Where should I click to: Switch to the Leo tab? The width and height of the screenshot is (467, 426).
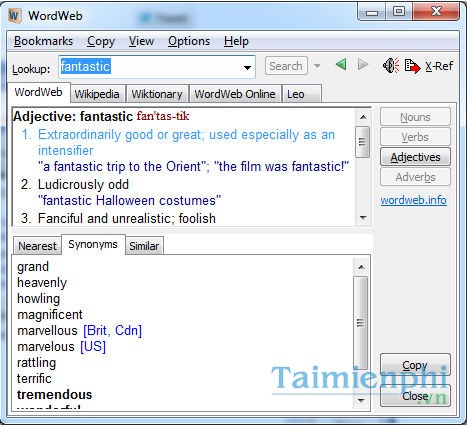coord(301,94)
